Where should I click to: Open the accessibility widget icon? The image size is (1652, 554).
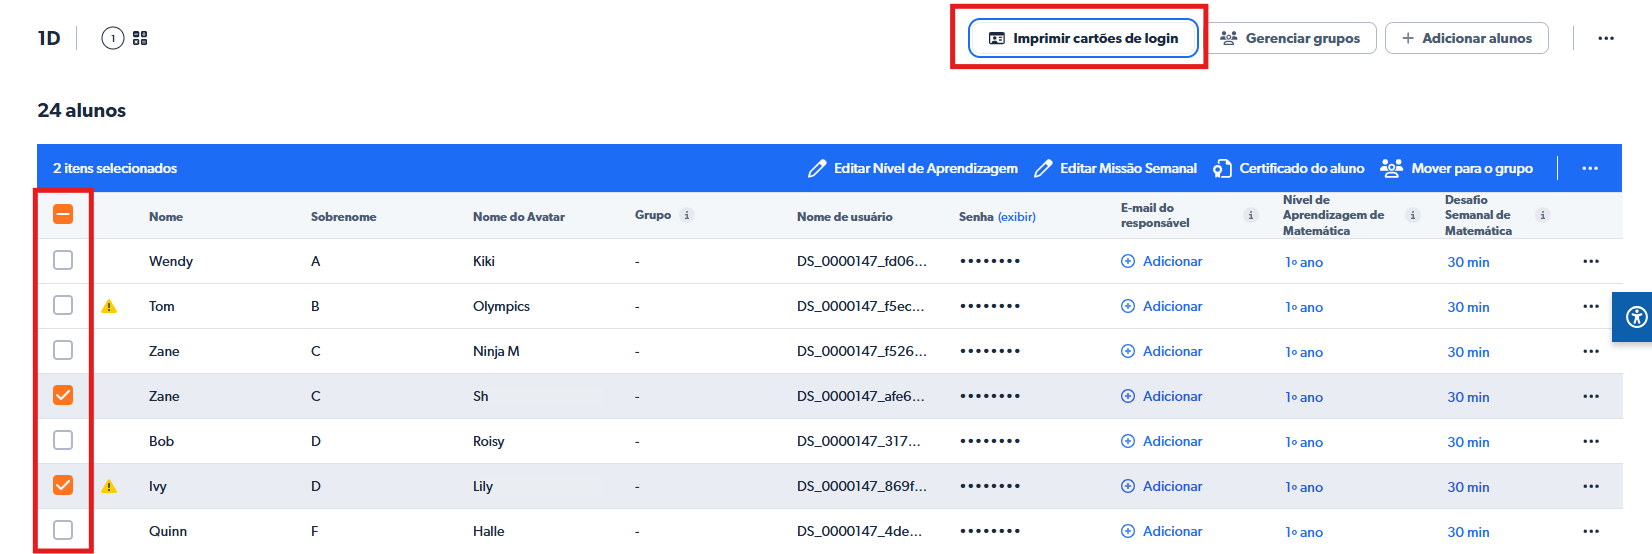click(x=1636, y=317)
